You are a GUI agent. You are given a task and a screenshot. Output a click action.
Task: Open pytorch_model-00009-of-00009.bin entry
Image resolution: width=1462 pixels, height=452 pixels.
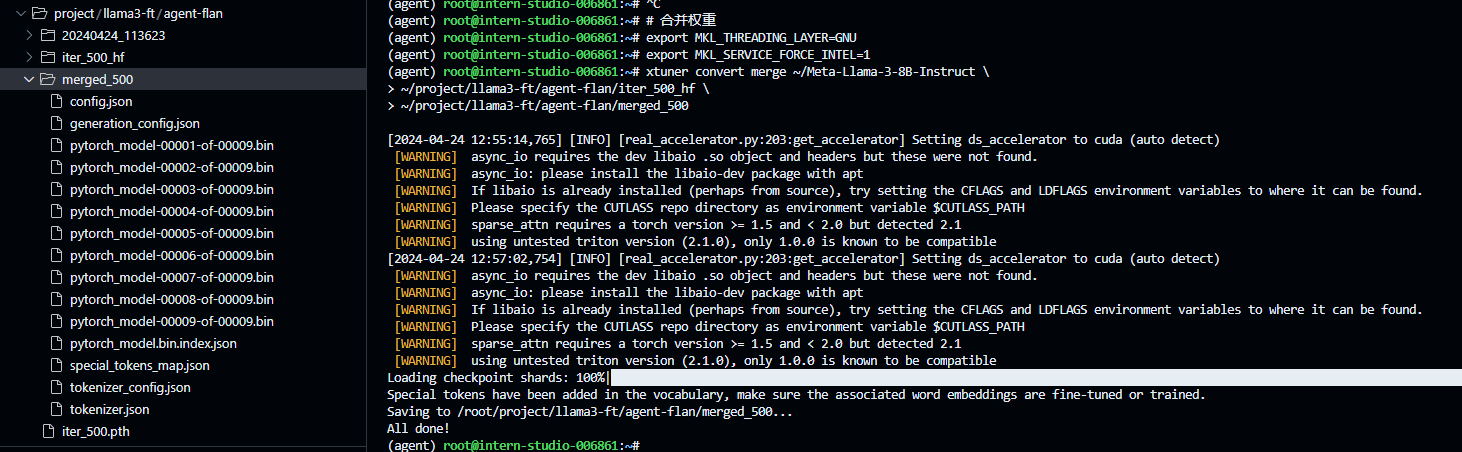pos(171,322)
